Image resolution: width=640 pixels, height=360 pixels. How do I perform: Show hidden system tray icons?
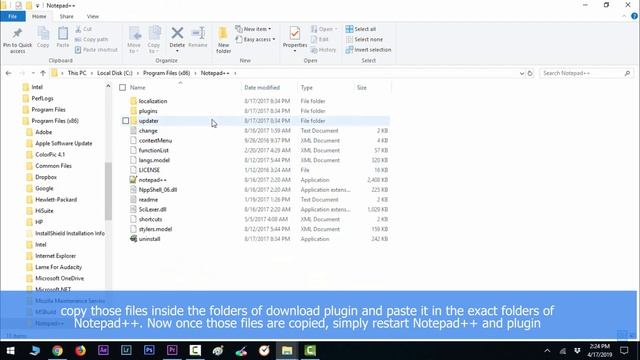tap(547, 351)
